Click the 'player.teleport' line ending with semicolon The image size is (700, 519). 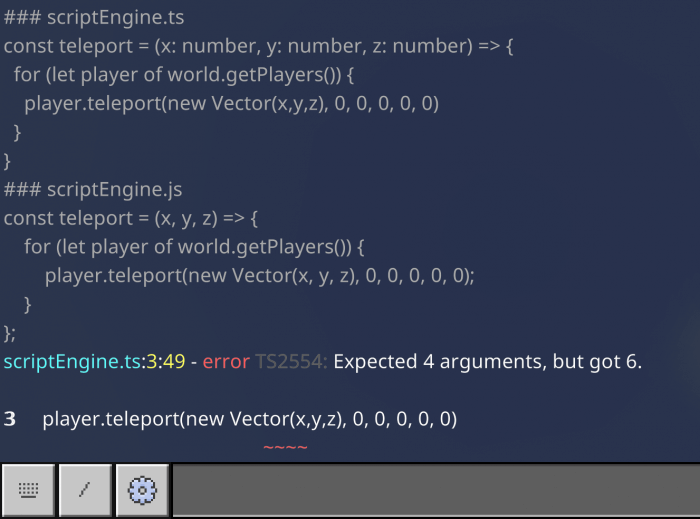259,275
